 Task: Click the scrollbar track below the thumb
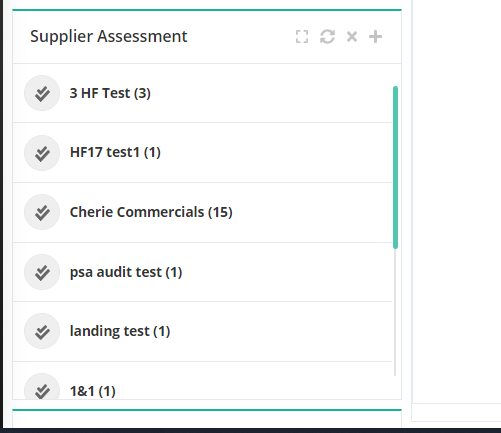395,312
